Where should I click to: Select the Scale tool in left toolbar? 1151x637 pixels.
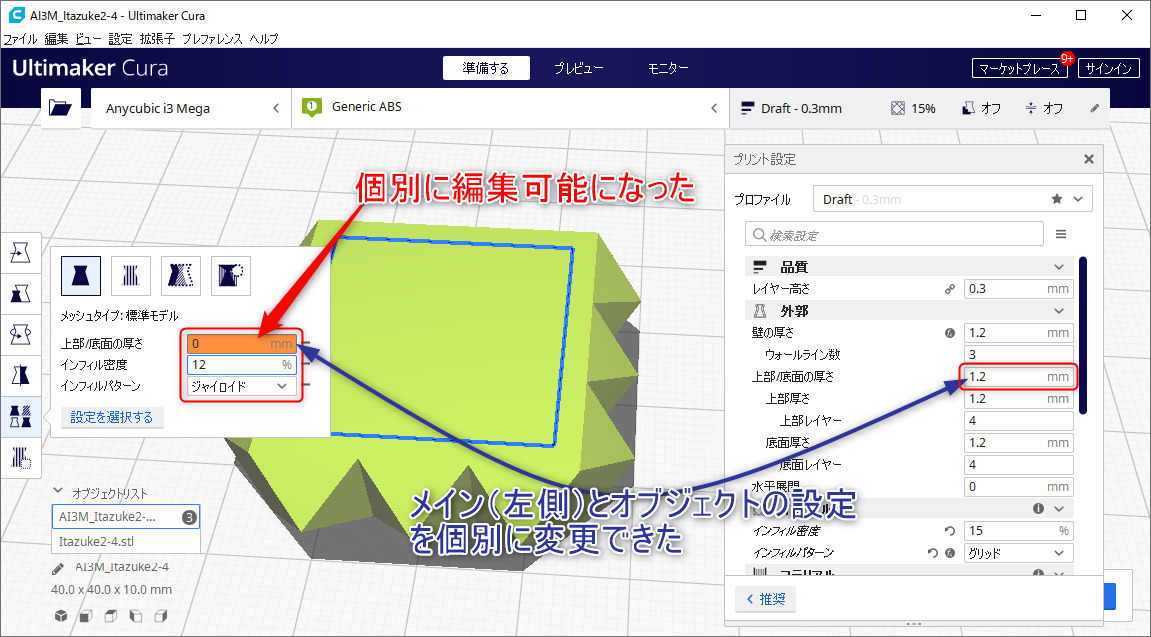point(20,293)
